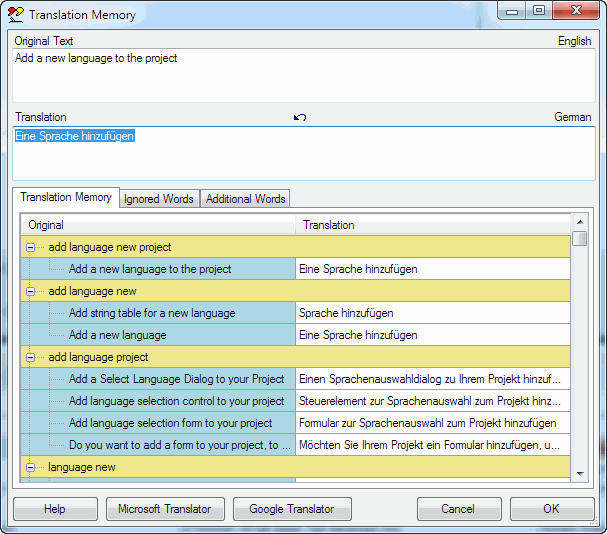Open Help for this dialog
Screen dimensions: 607x534
[56, 509]
